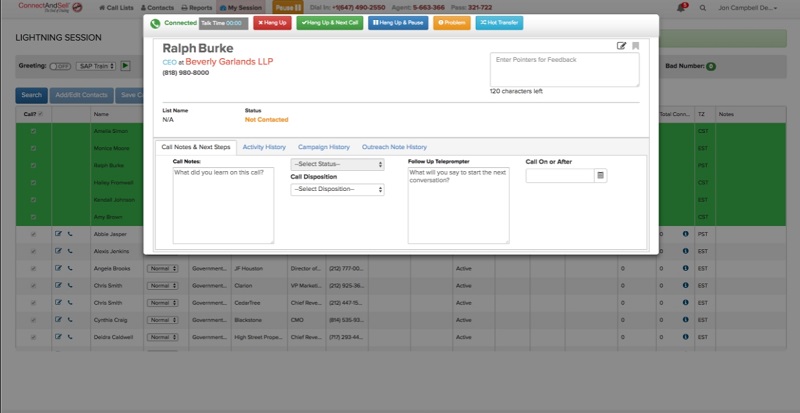Open the Reports menu

196,8
